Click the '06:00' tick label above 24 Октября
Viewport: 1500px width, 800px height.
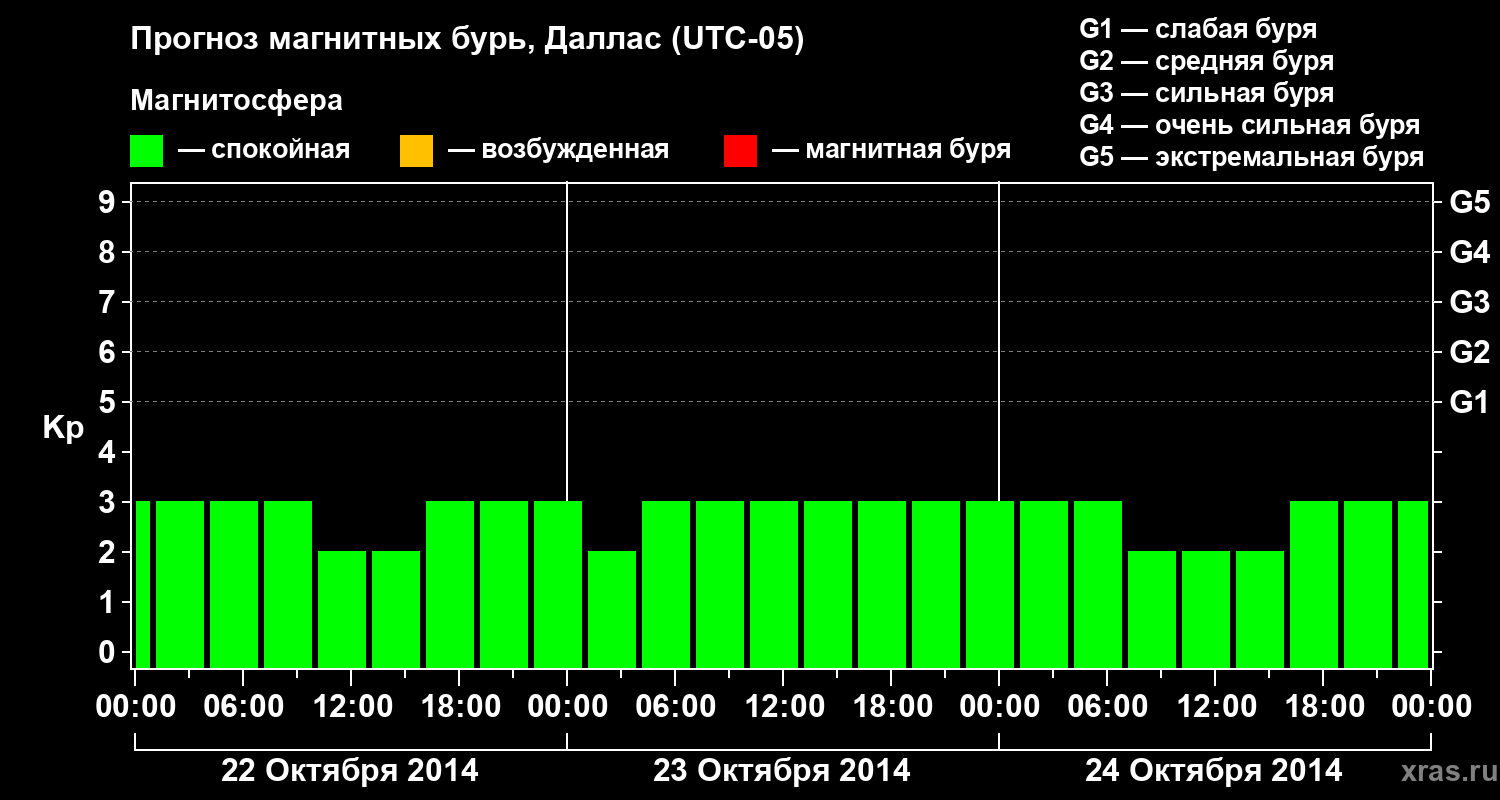point(1107,707)
